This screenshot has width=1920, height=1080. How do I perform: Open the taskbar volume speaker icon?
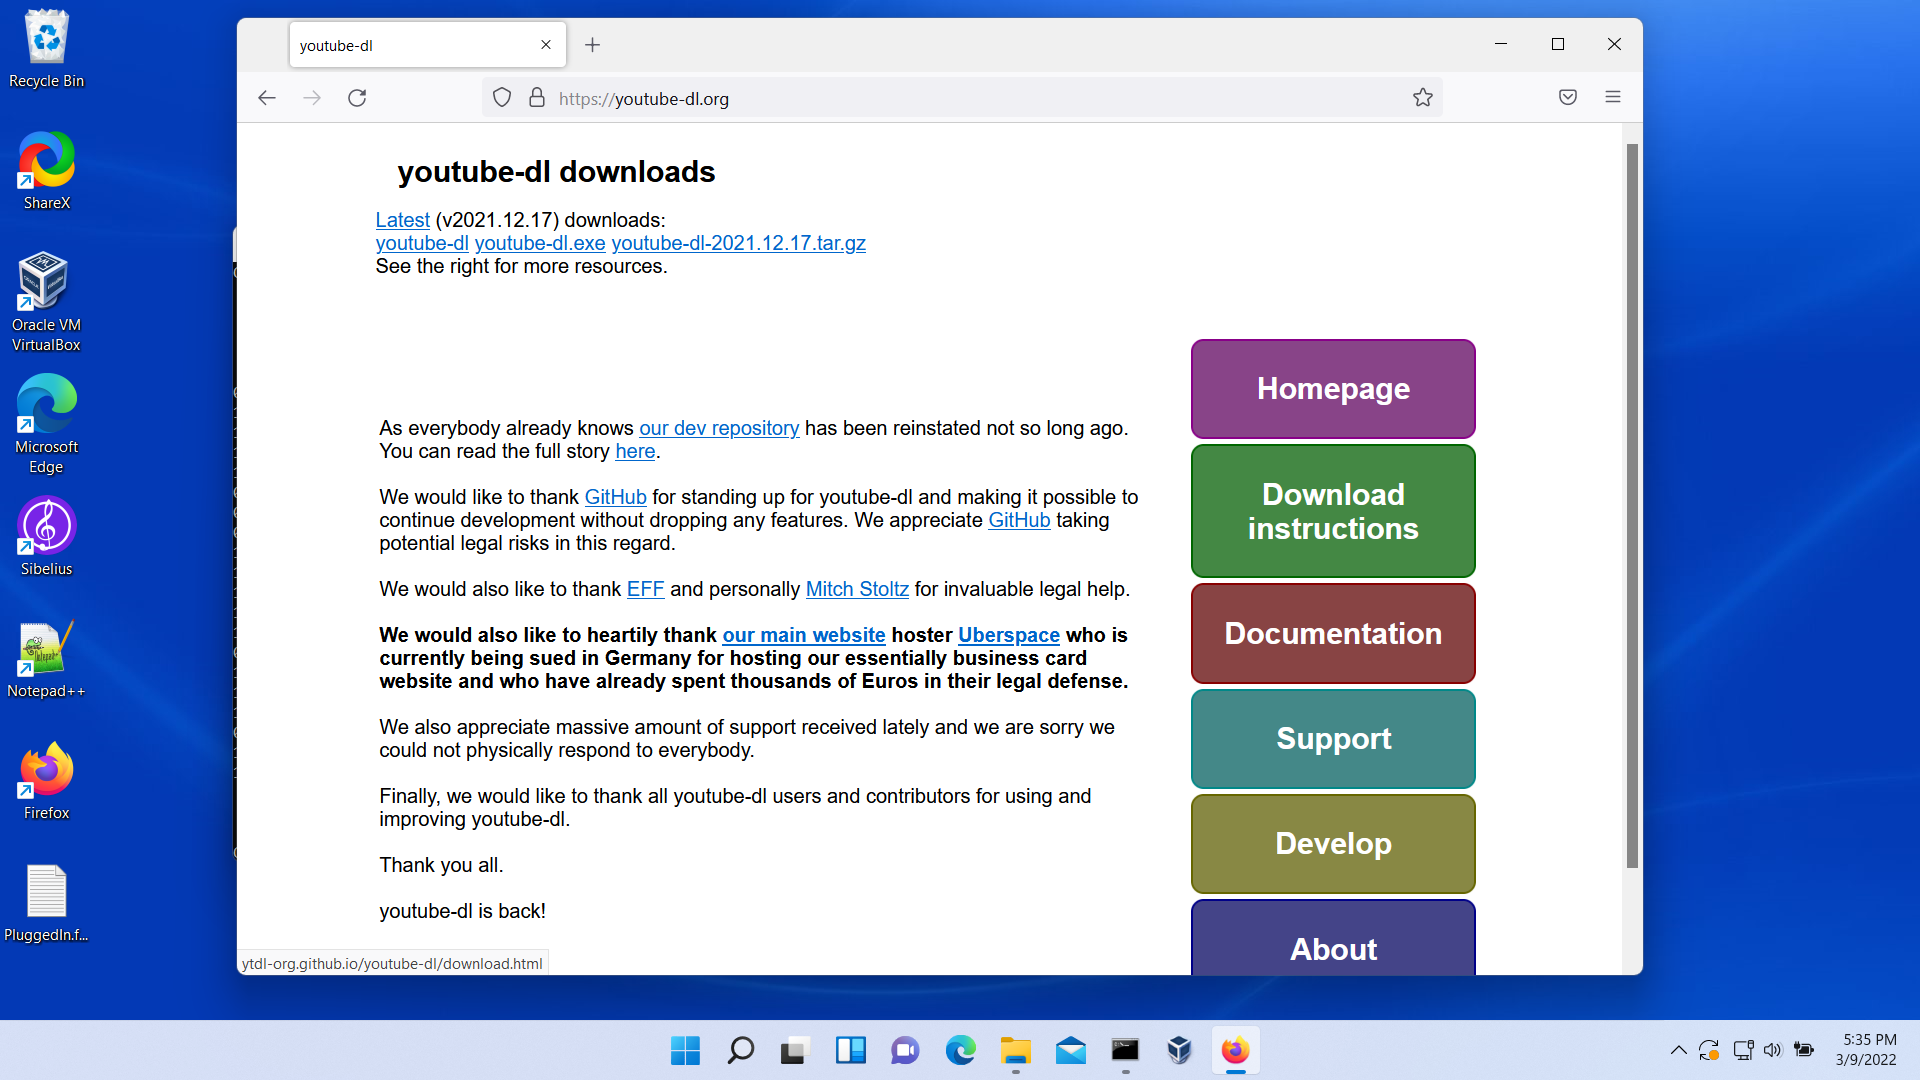(1772, 1050)
